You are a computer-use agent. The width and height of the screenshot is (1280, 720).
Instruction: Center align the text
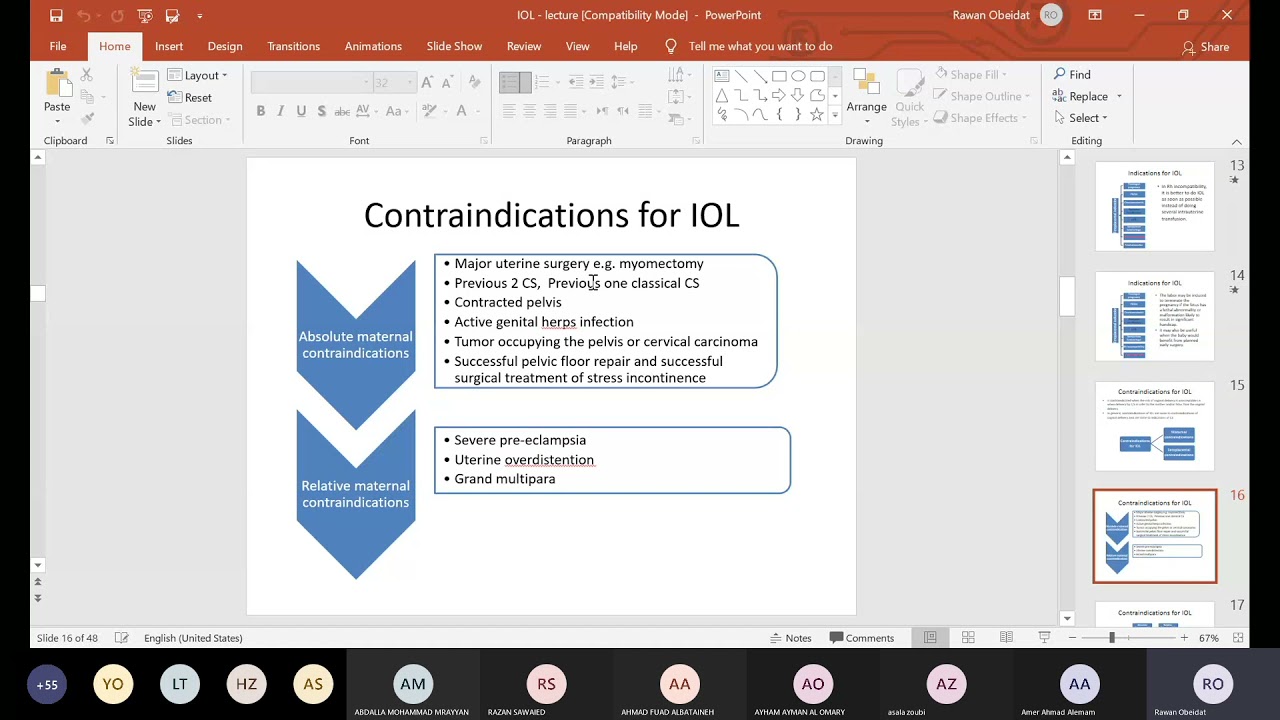[x=529, y=111]
